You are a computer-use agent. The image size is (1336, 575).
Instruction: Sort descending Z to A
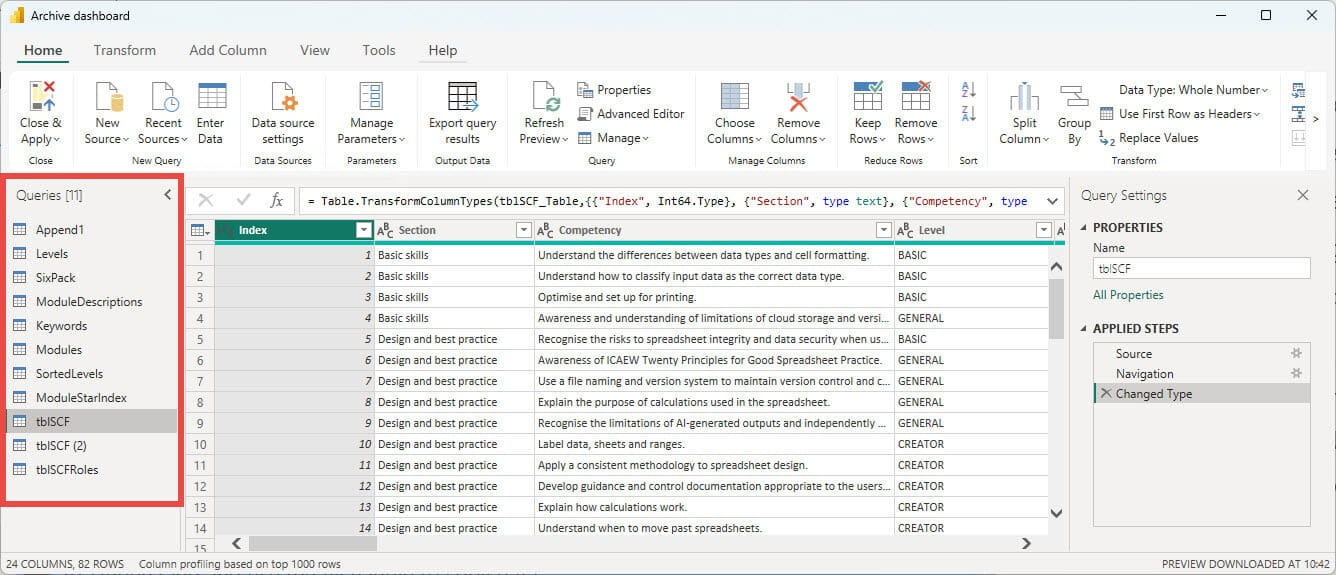click(968, 113)
